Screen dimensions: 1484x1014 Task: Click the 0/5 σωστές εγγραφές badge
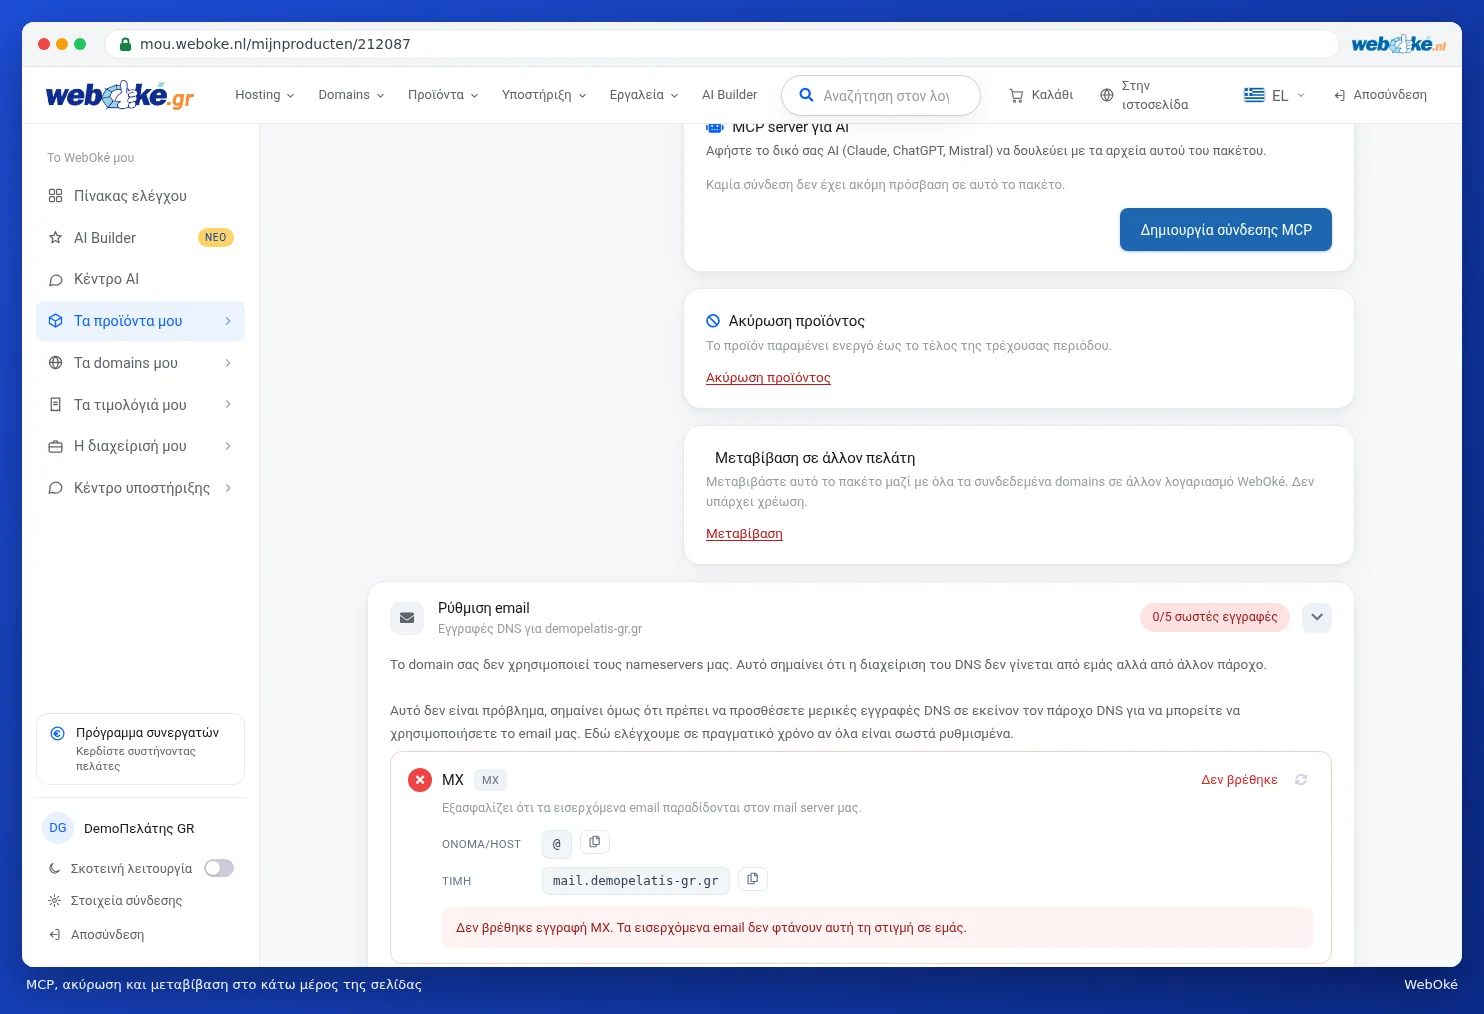pos(1215,617)
